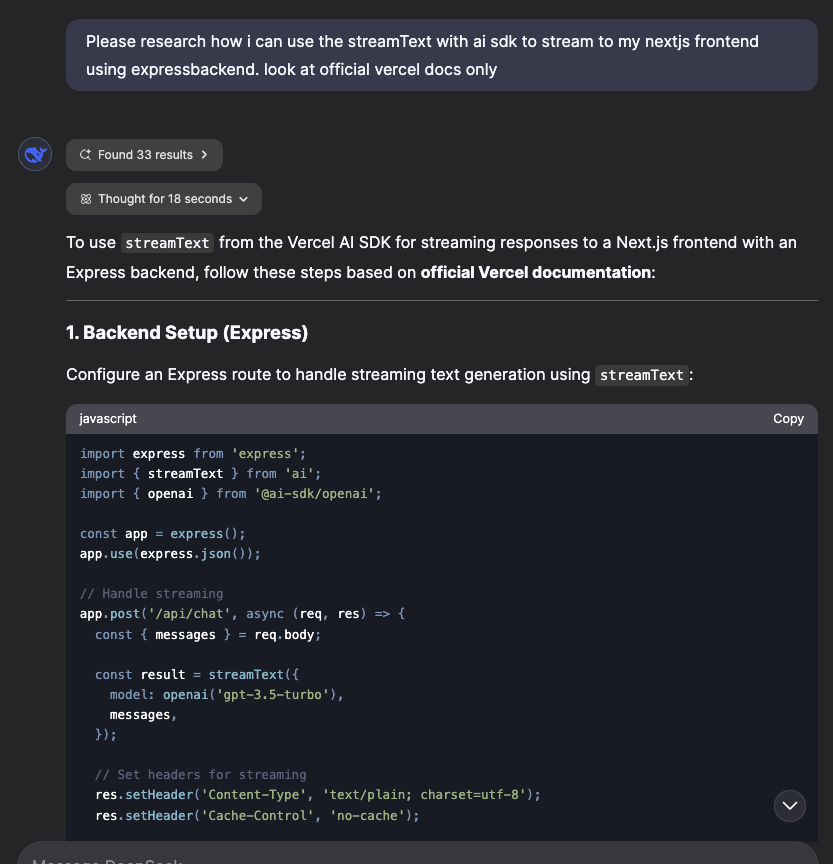Click the "Backend Setup (Express)" heading
This screenshot has width=833, height=864.
click(186, 332)
